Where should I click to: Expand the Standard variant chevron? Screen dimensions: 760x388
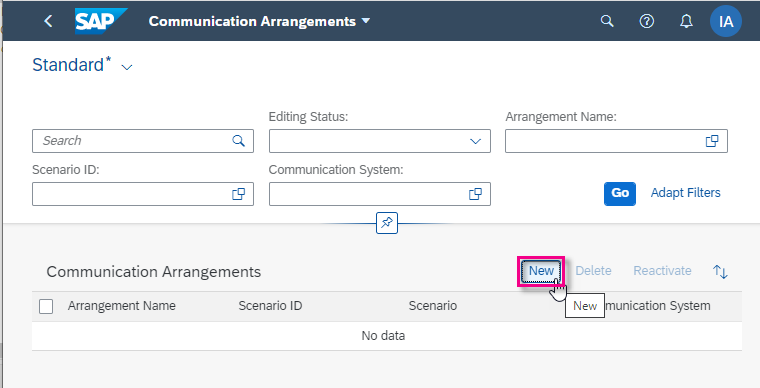[x=127, y=67]
